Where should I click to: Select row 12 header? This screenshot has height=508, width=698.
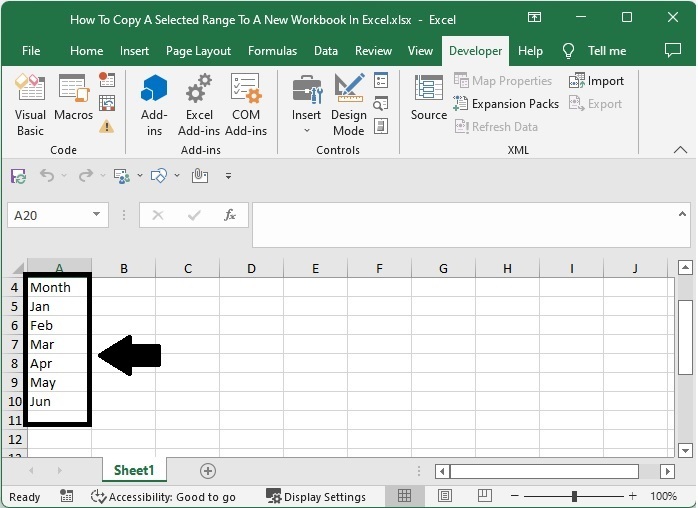(15, 439)
